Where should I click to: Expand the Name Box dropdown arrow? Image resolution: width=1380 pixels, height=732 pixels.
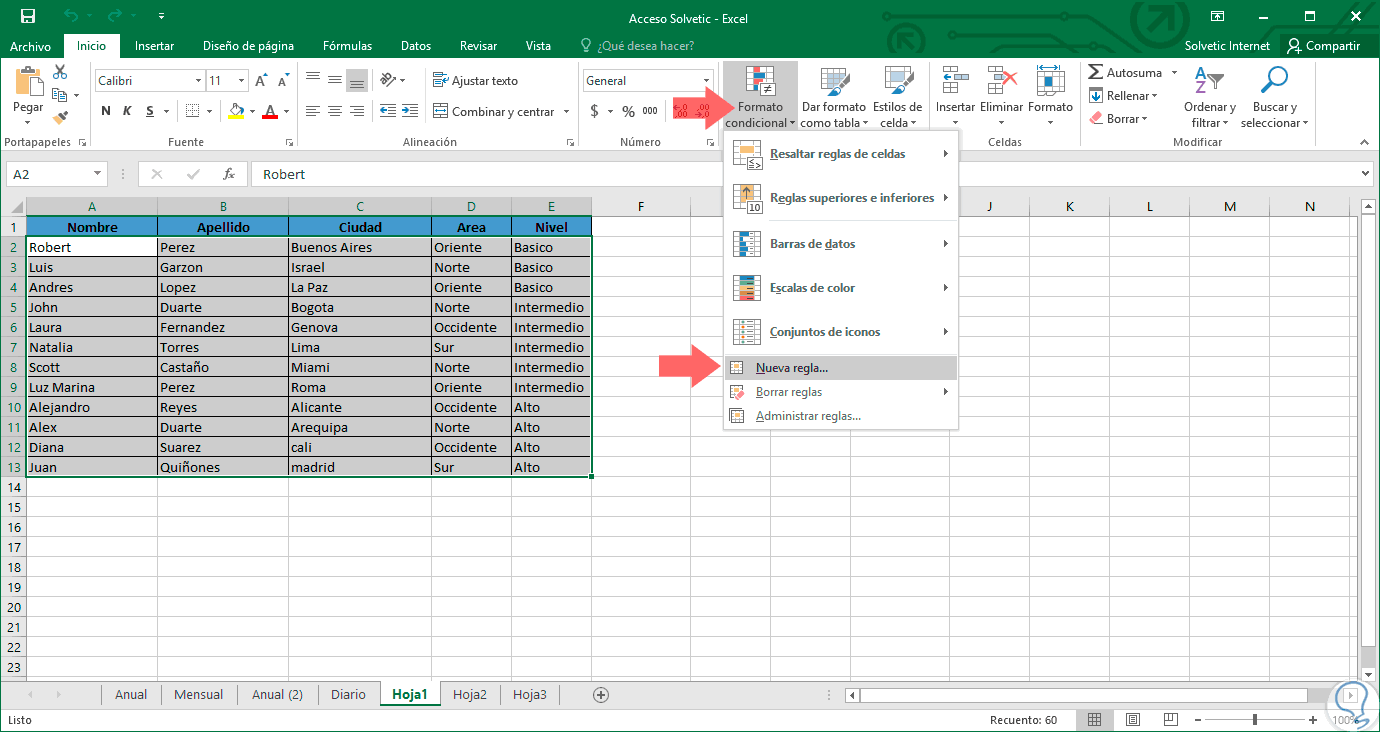(97, 174)
